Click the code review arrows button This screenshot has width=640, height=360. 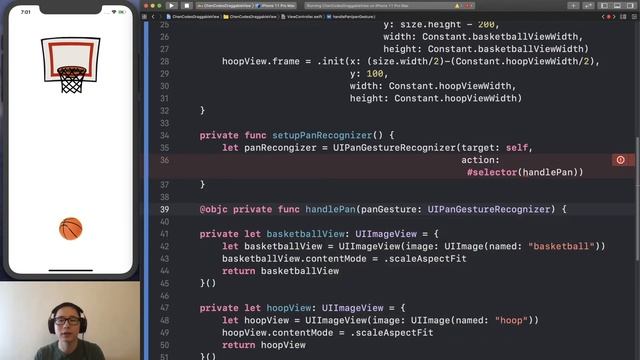click(588, 6)
